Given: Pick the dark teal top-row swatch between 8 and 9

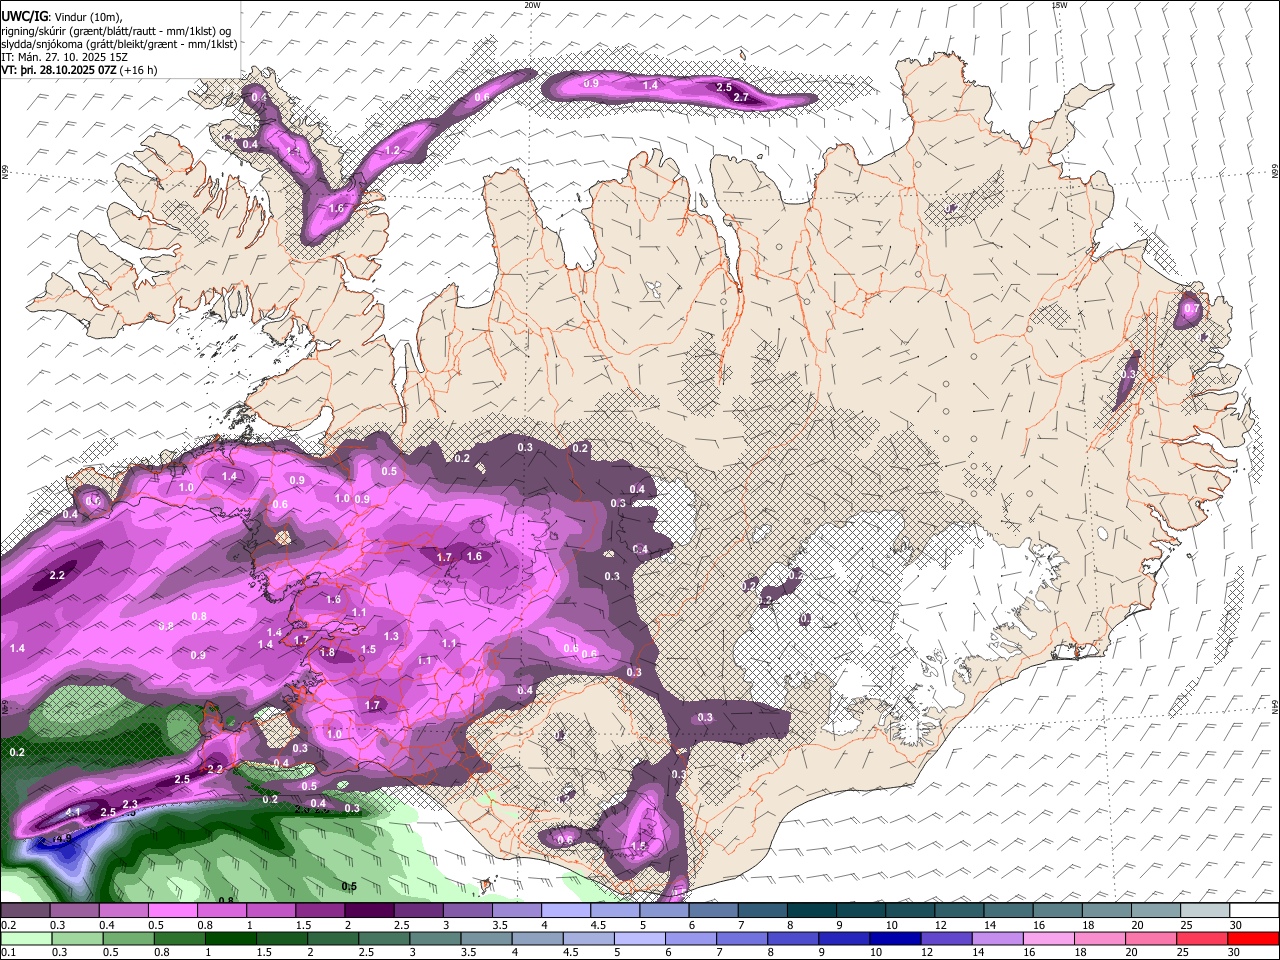Looking at the screenshot, I should click(x=811, y=910).
